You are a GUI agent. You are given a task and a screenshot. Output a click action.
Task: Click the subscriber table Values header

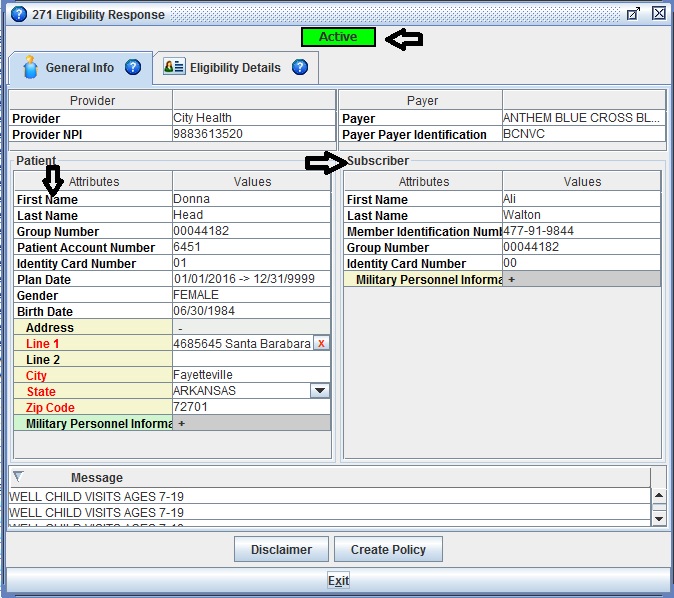click(582, 181)
